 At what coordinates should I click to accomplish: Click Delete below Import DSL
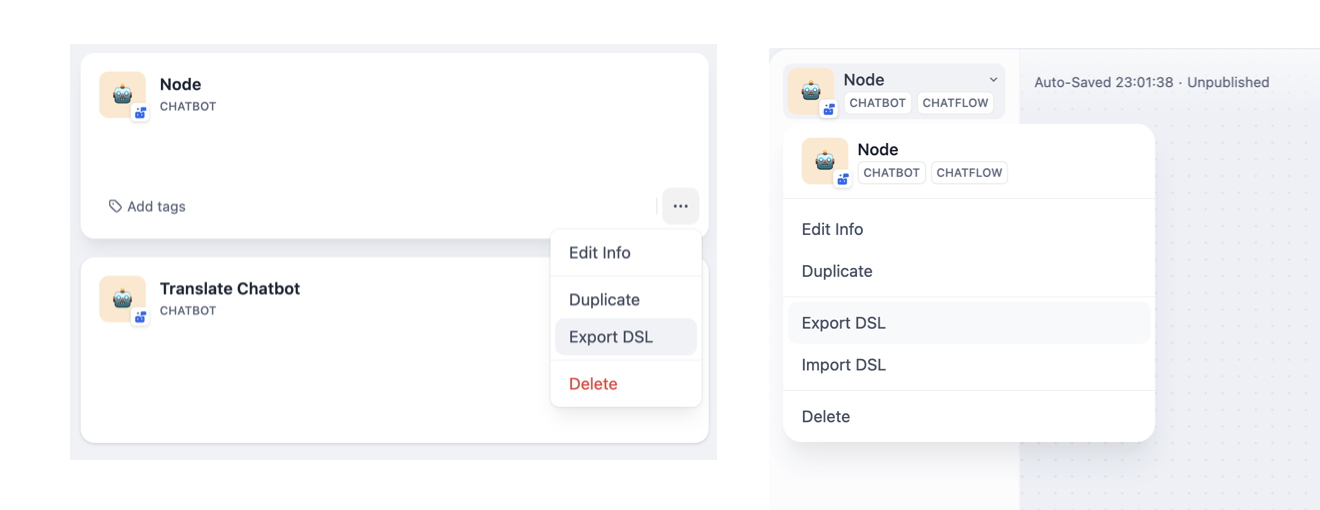coord(826,417)
